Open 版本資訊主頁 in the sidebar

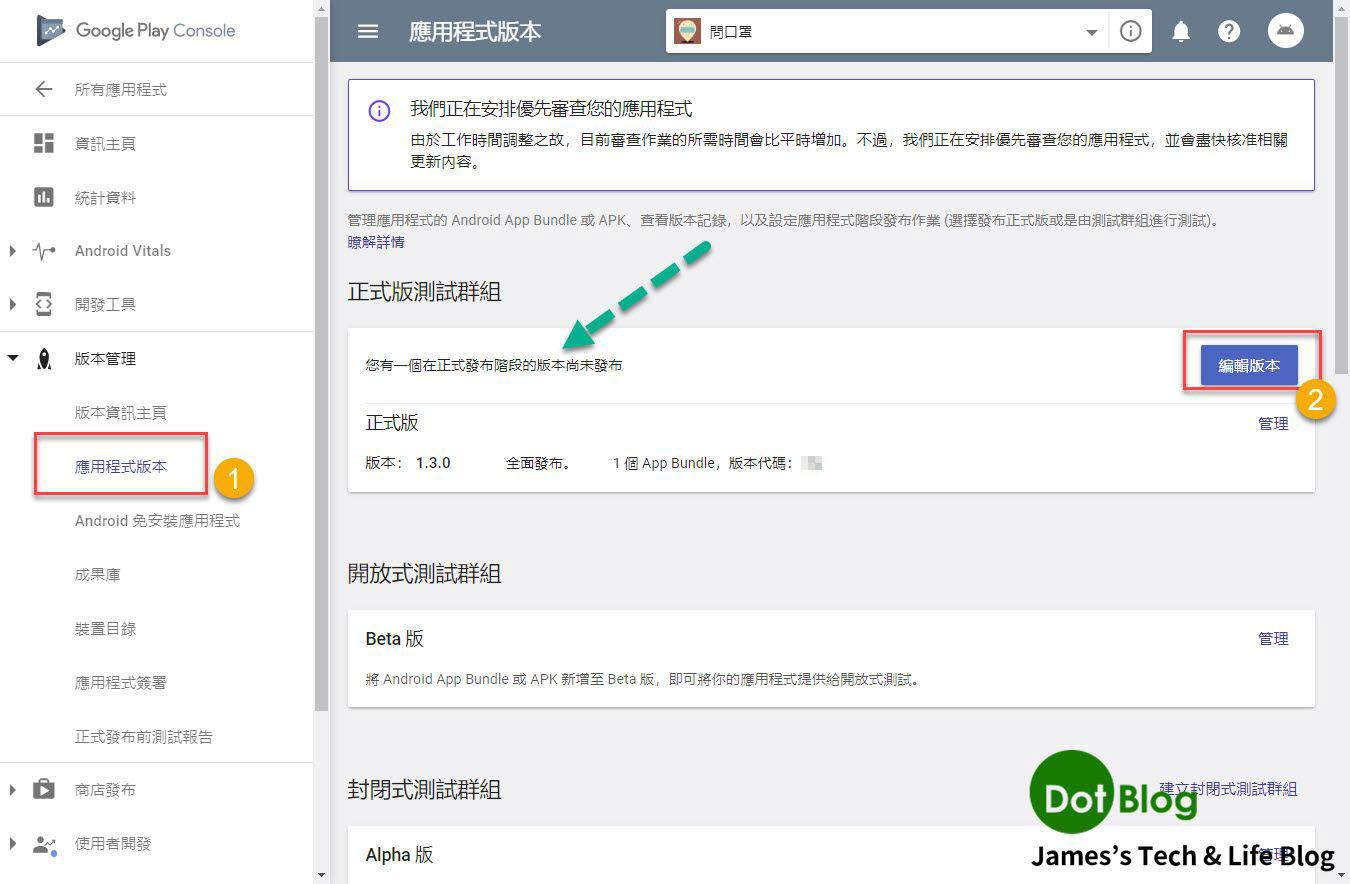[x=121, y=412]
